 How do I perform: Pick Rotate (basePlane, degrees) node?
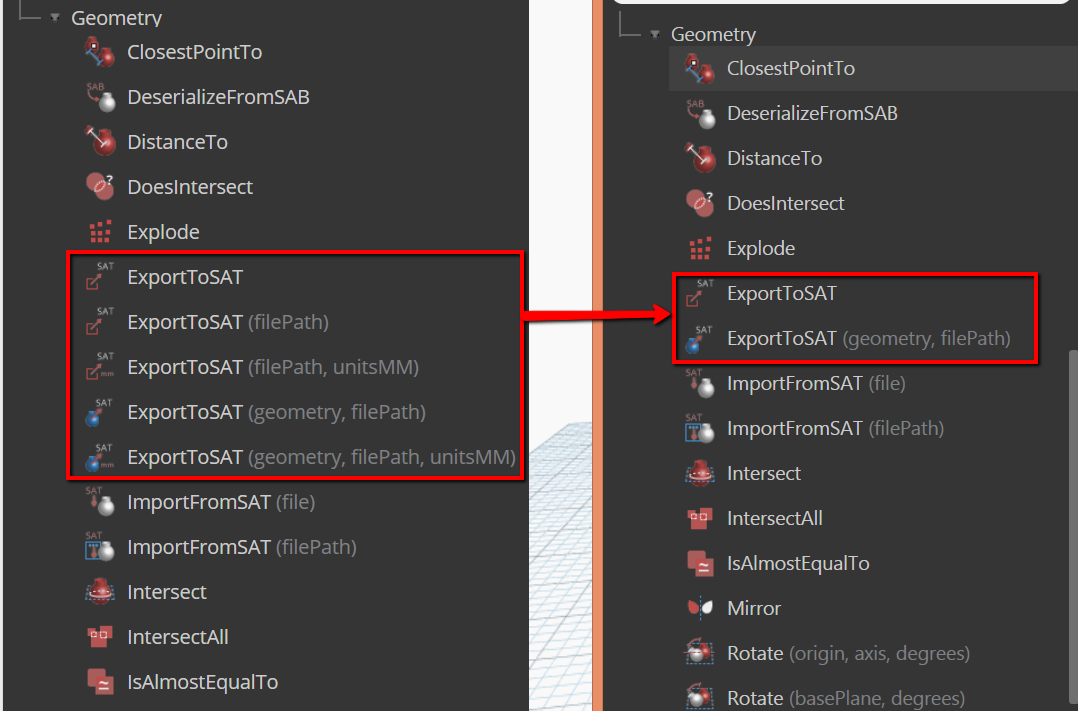click(845, 698)
